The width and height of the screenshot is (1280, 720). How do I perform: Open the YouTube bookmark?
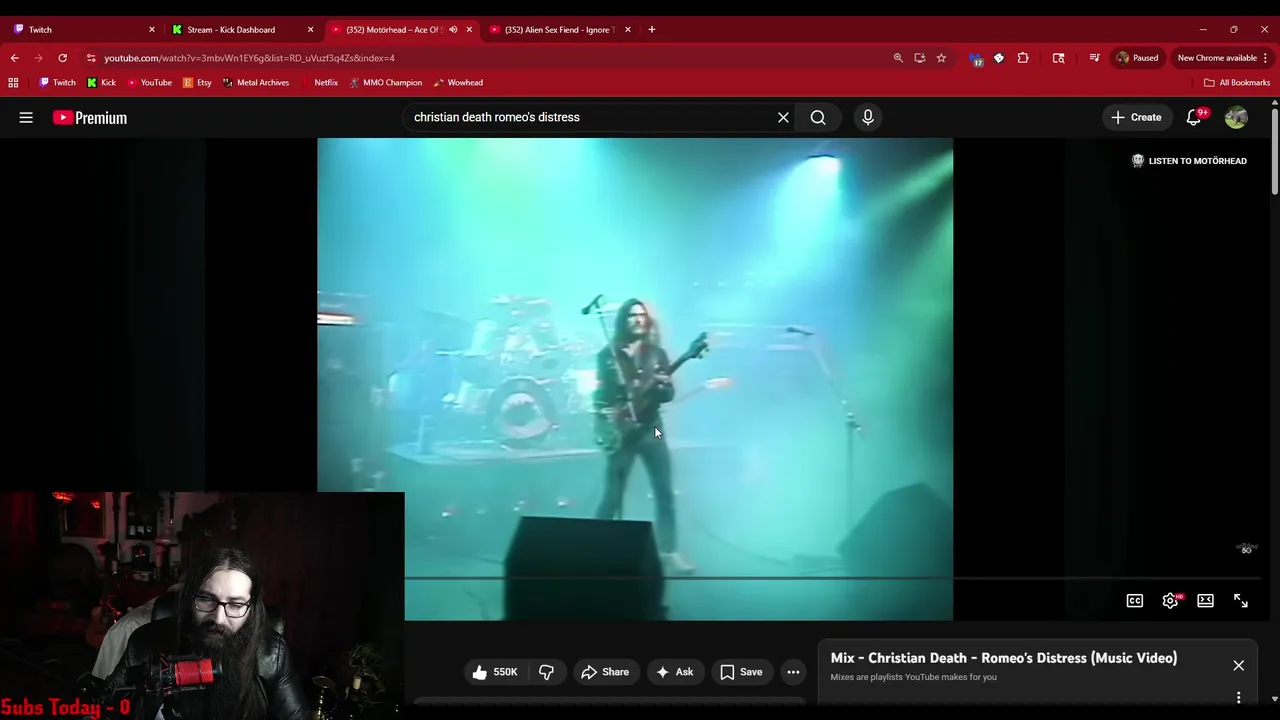pos(149,83)
